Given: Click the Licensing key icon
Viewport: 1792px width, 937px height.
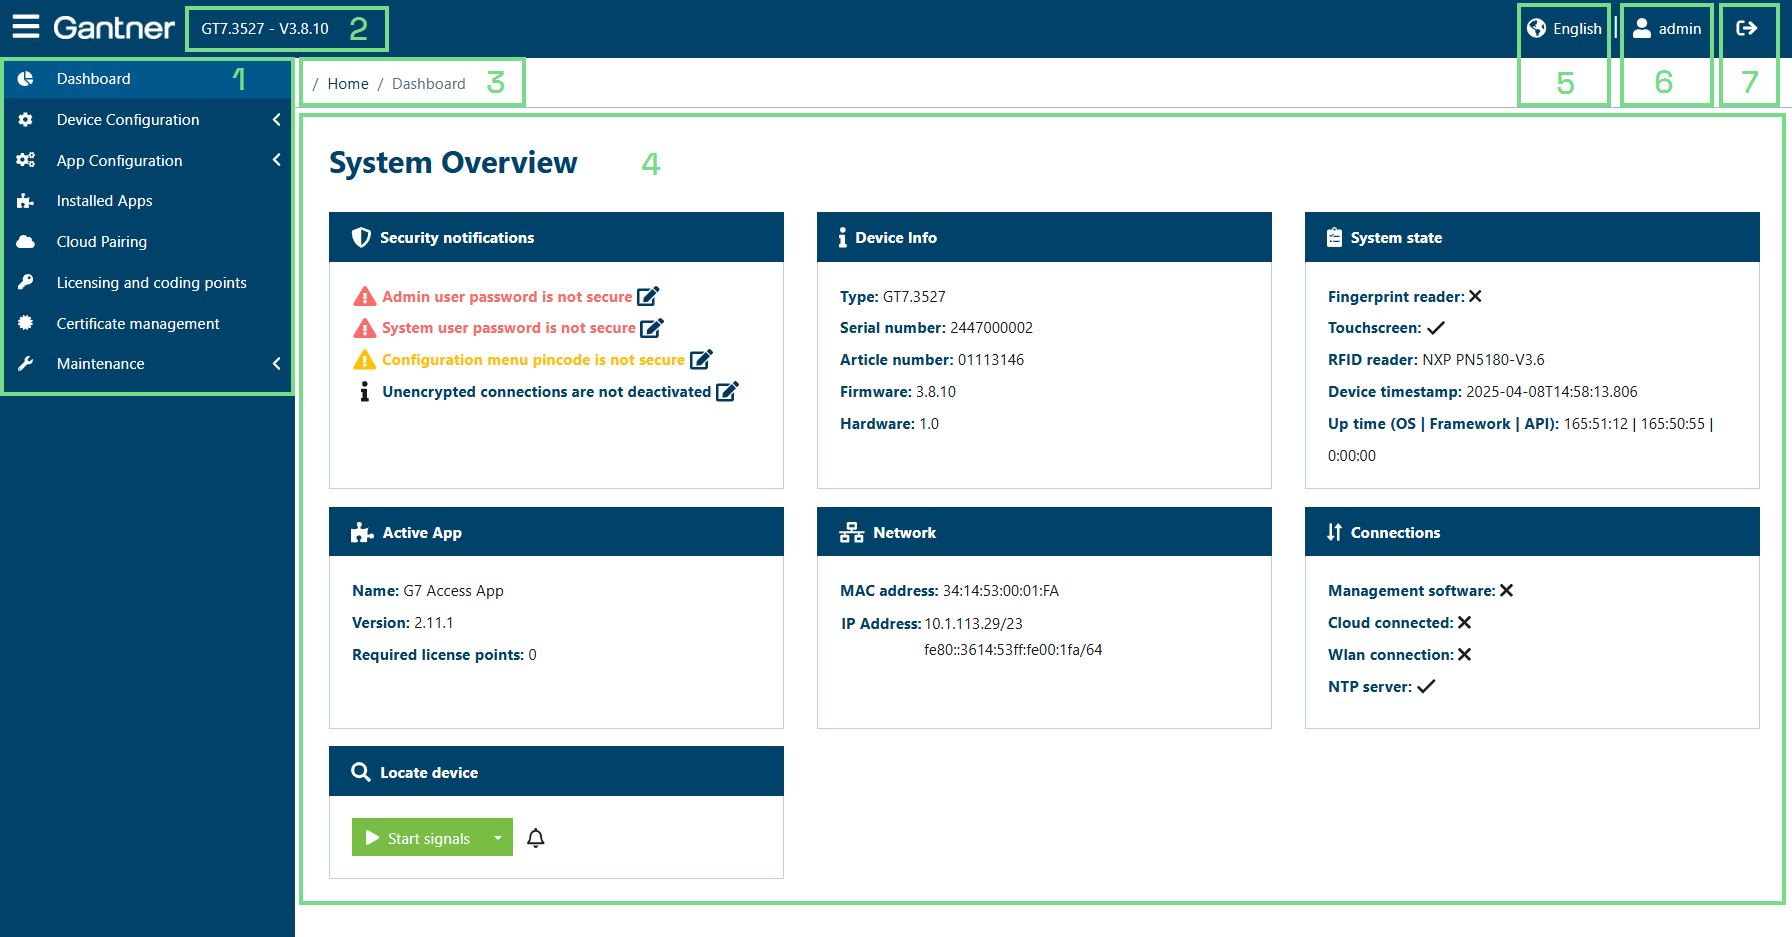Looking at the screenshot, I should (x=26, y=282).
